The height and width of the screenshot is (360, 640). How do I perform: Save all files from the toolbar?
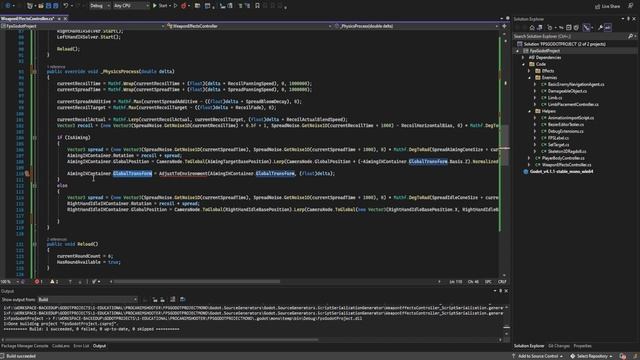(56, 6)
